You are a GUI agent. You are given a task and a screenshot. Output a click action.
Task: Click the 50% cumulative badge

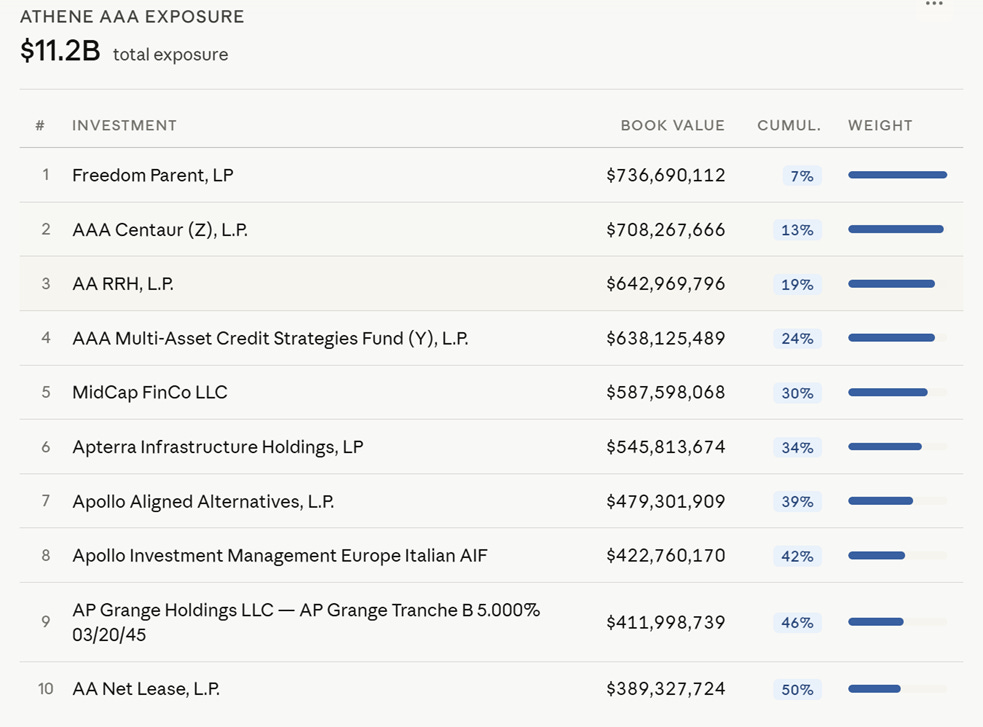click(x=797, y=689)
